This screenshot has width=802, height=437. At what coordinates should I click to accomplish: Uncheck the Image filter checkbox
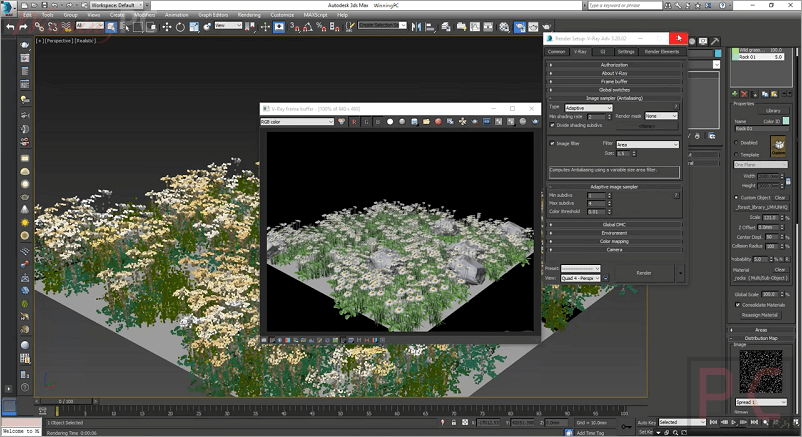click(553, 144)
